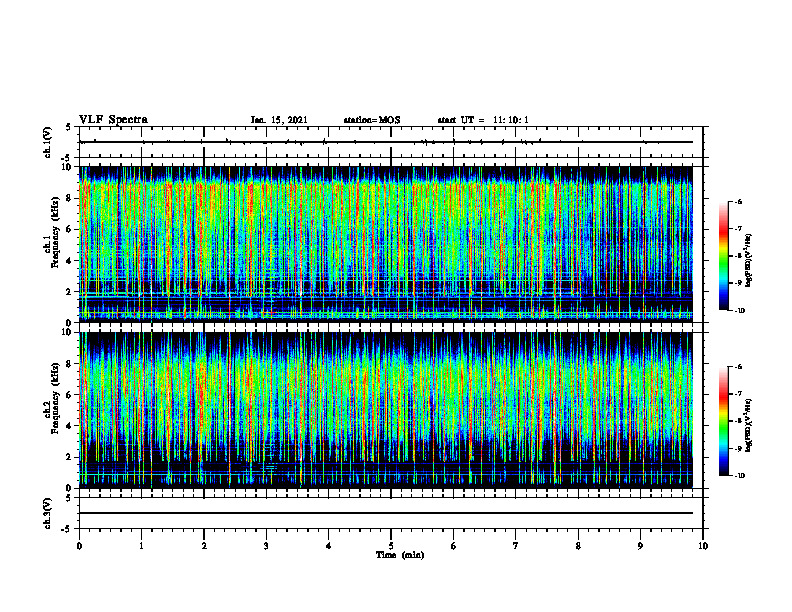Click time axis tick label "9"
This screenshot has width=792, height=612.
click(640, 546)
